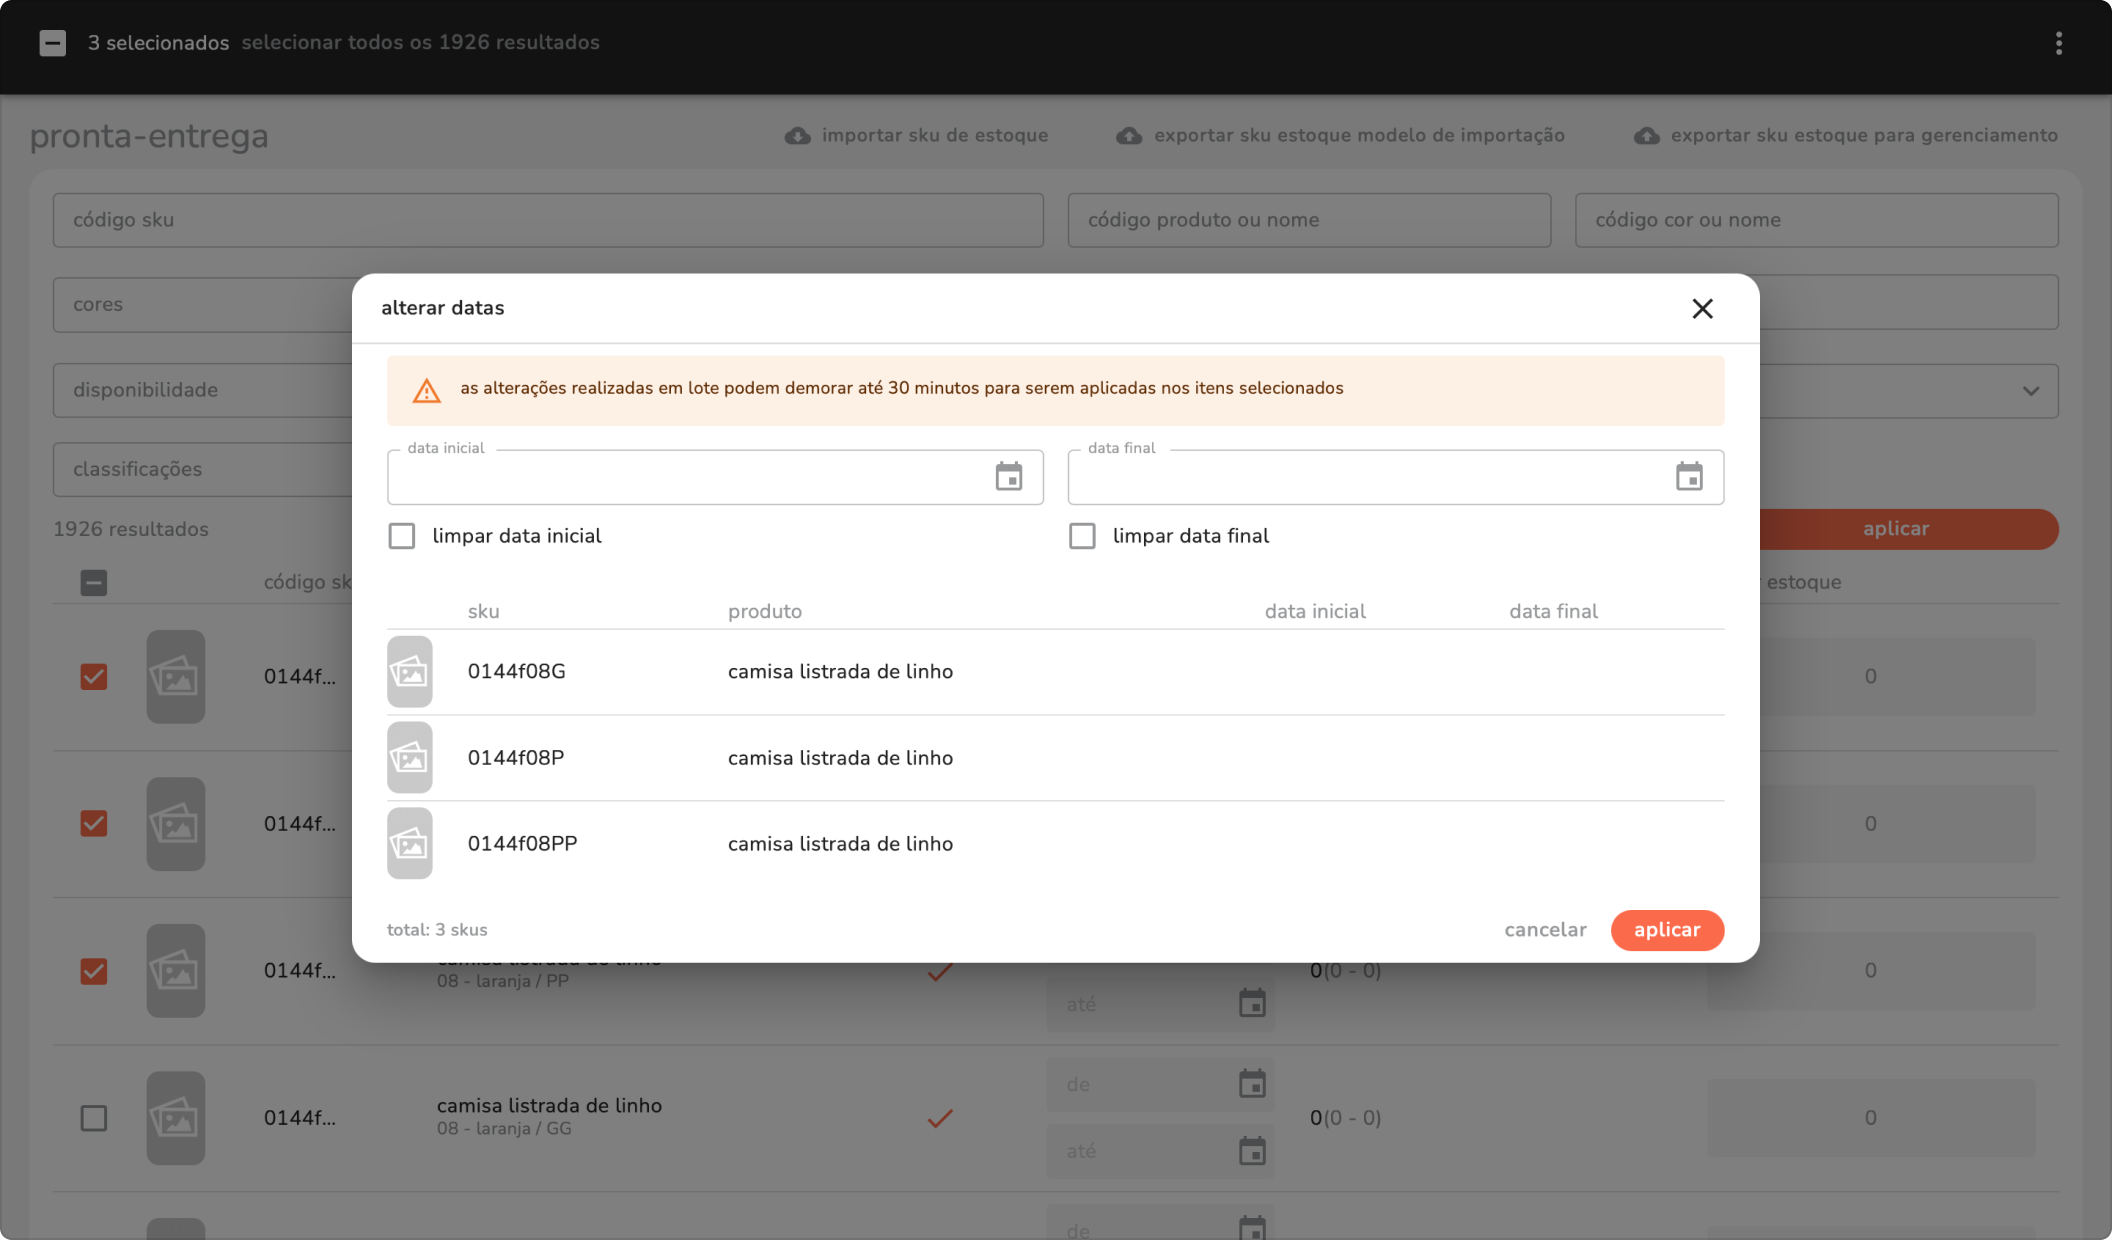
Task: Expand the dropdown chevron at right filter
Action: pos(2030,391)
